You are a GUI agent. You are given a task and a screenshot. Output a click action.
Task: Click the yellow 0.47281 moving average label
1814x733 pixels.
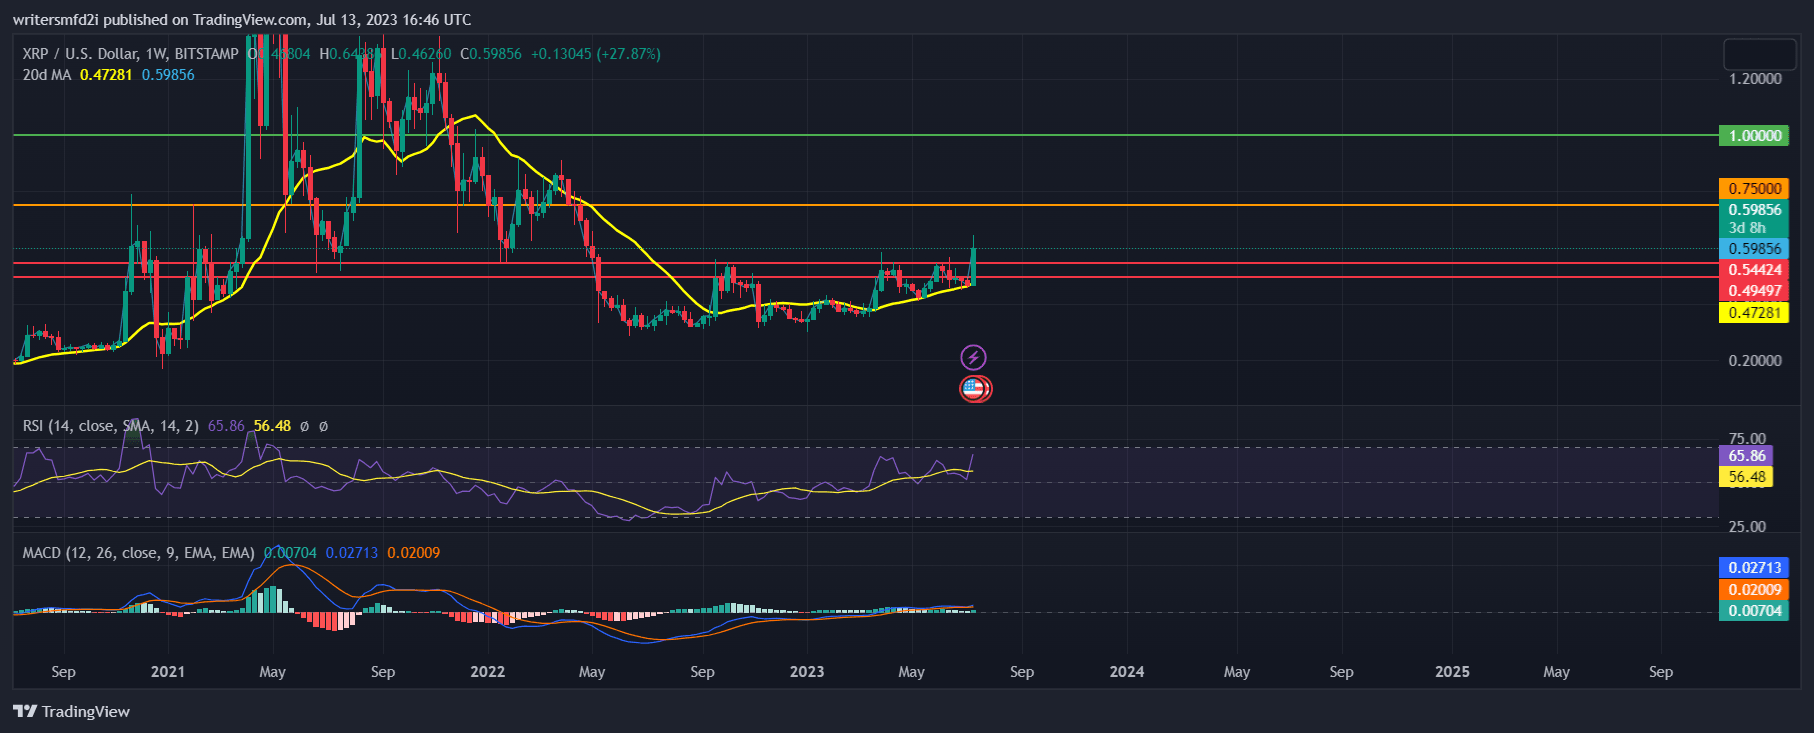pos(1754,313)
